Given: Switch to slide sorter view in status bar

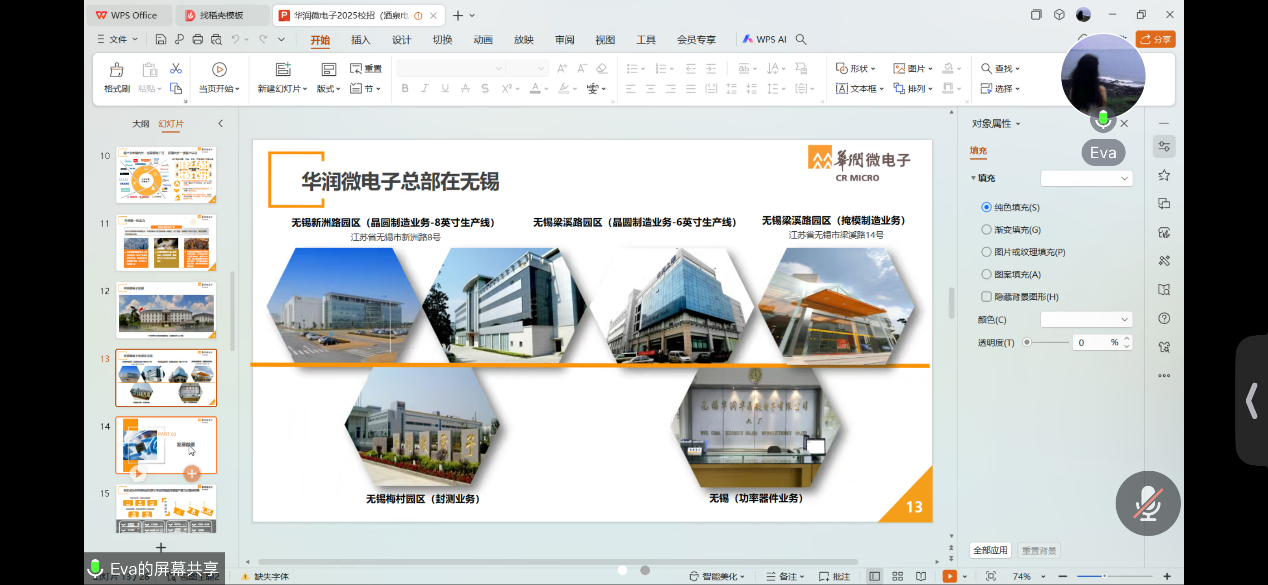Looking at the screenshot, I should (x=898, y=576).
